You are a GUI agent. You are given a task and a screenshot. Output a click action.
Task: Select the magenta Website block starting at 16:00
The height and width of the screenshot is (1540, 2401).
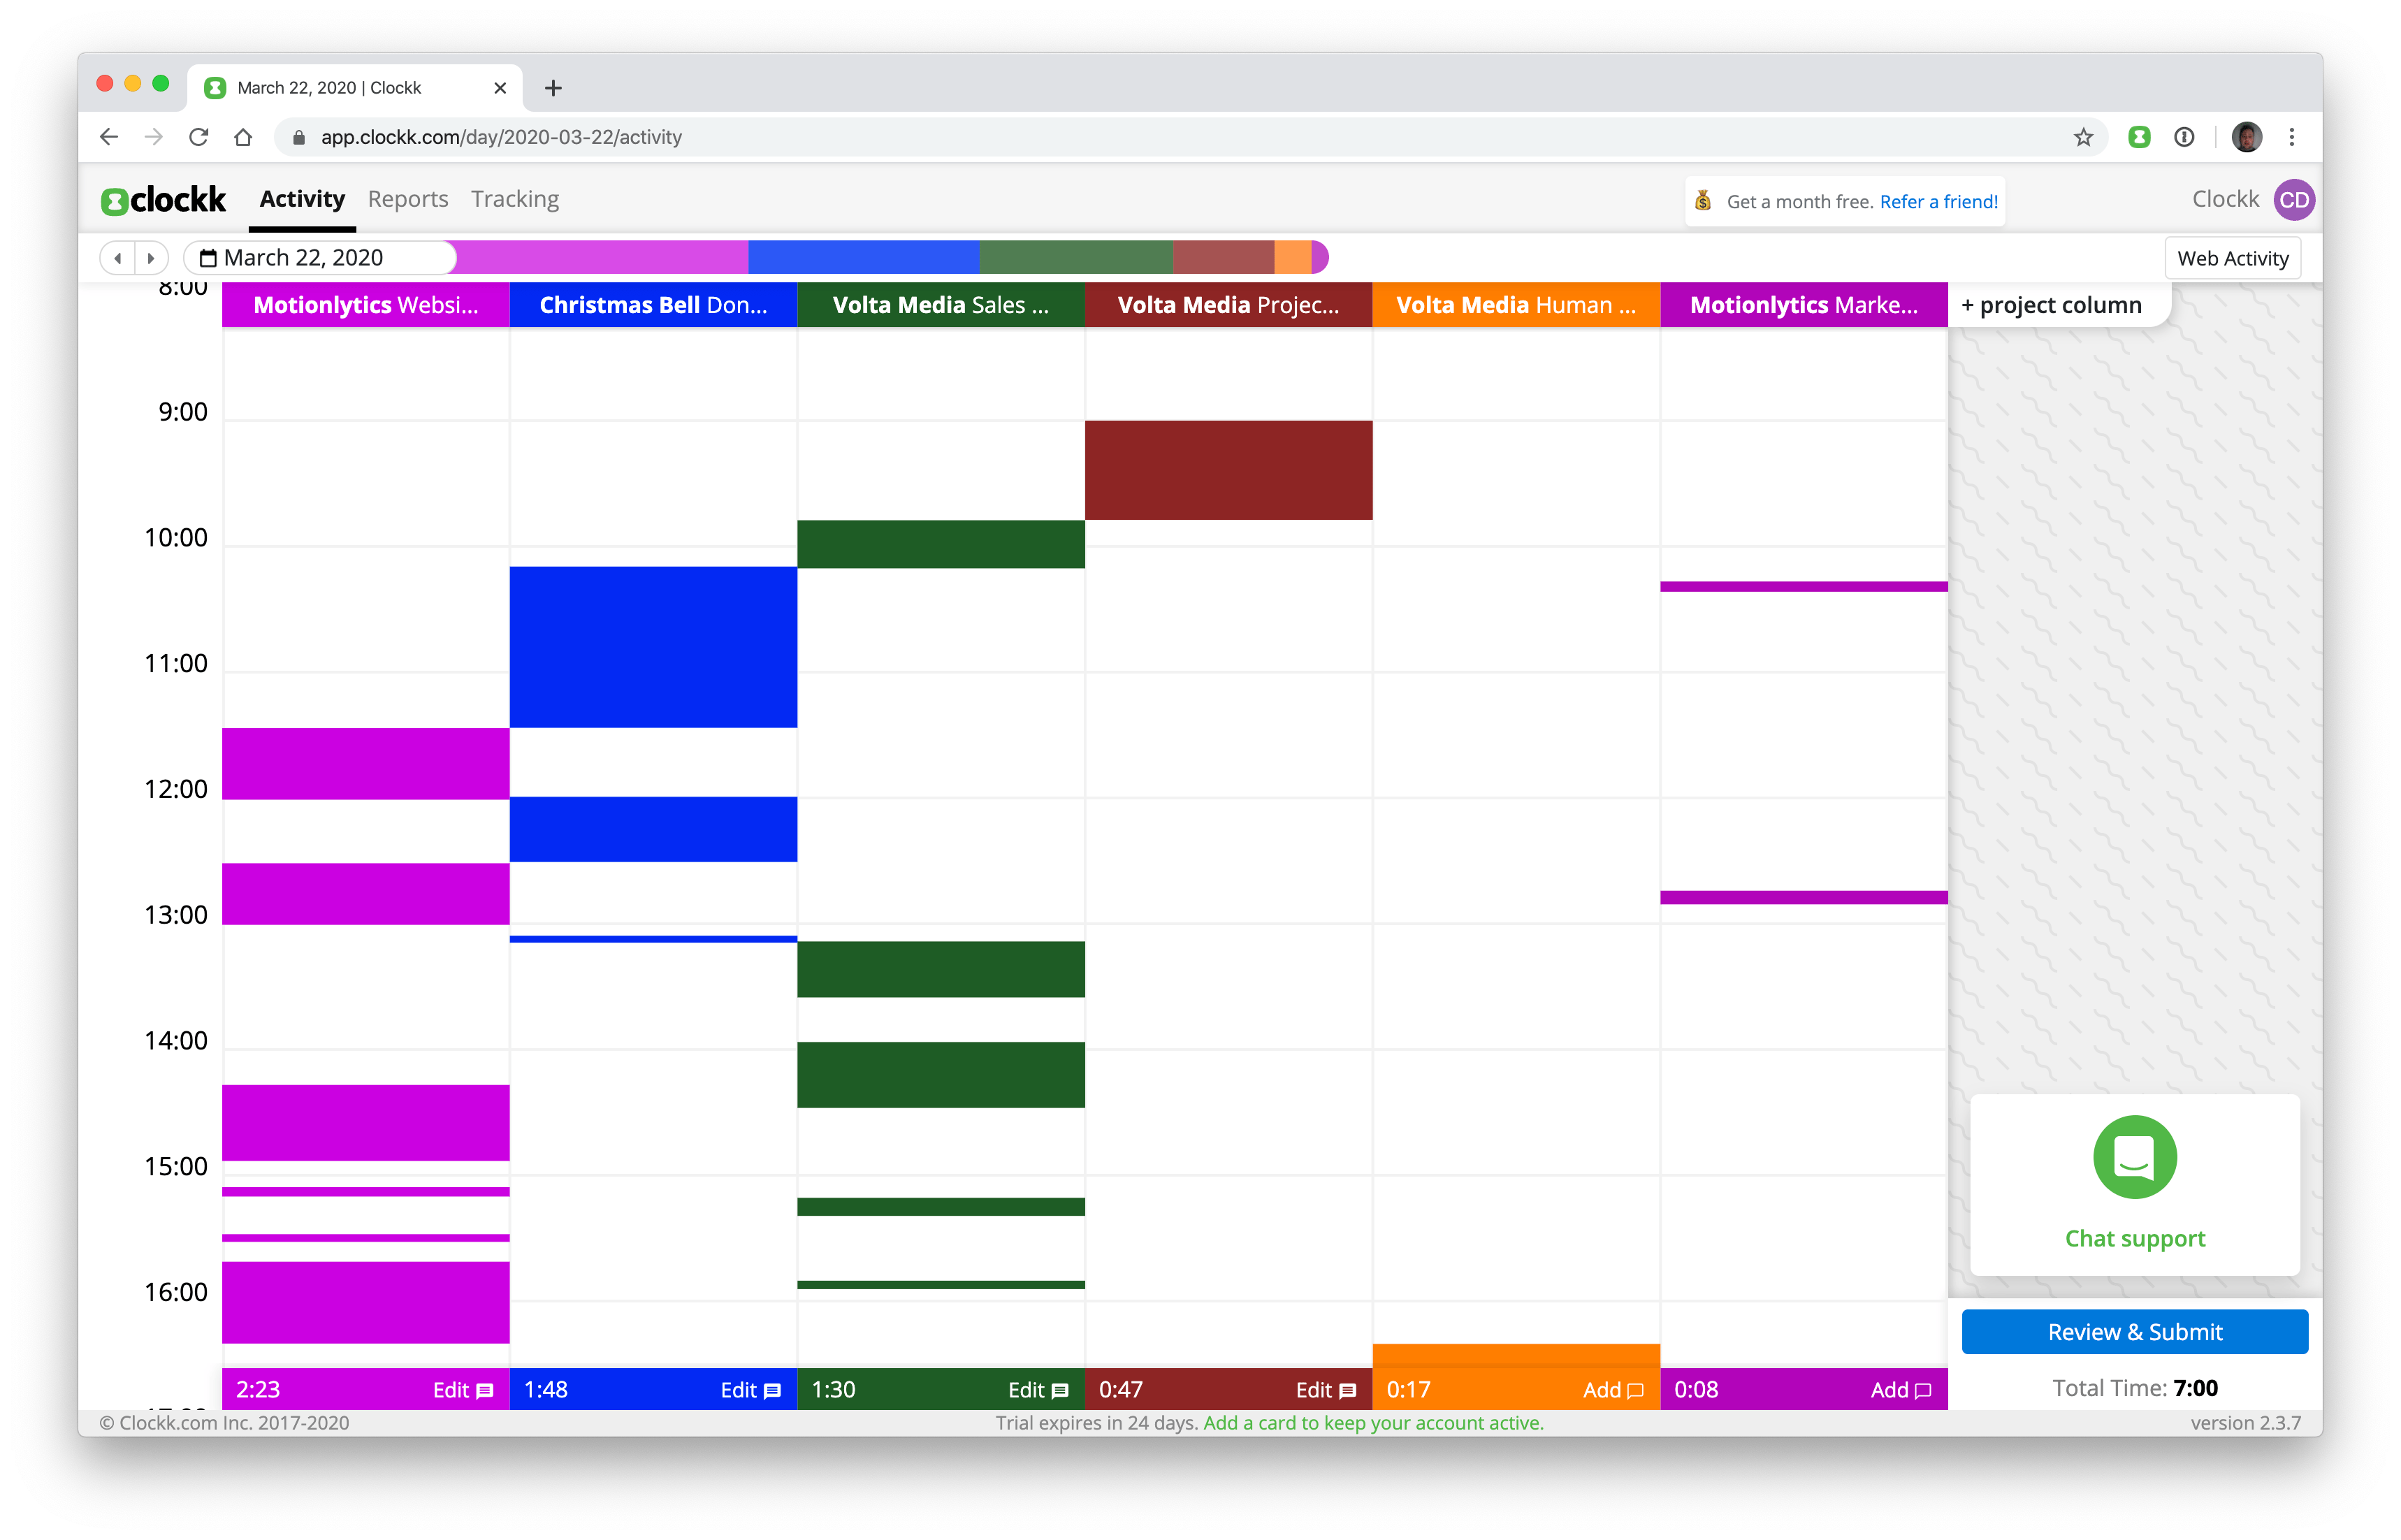[x=366, y=1302]
